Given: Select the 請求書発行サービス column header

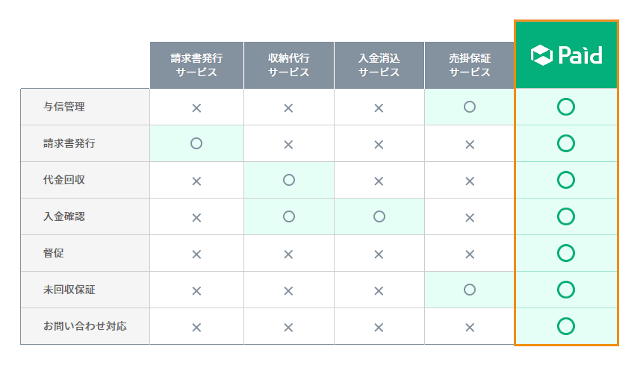Looking at the screenshot, I should click(196, 65).
